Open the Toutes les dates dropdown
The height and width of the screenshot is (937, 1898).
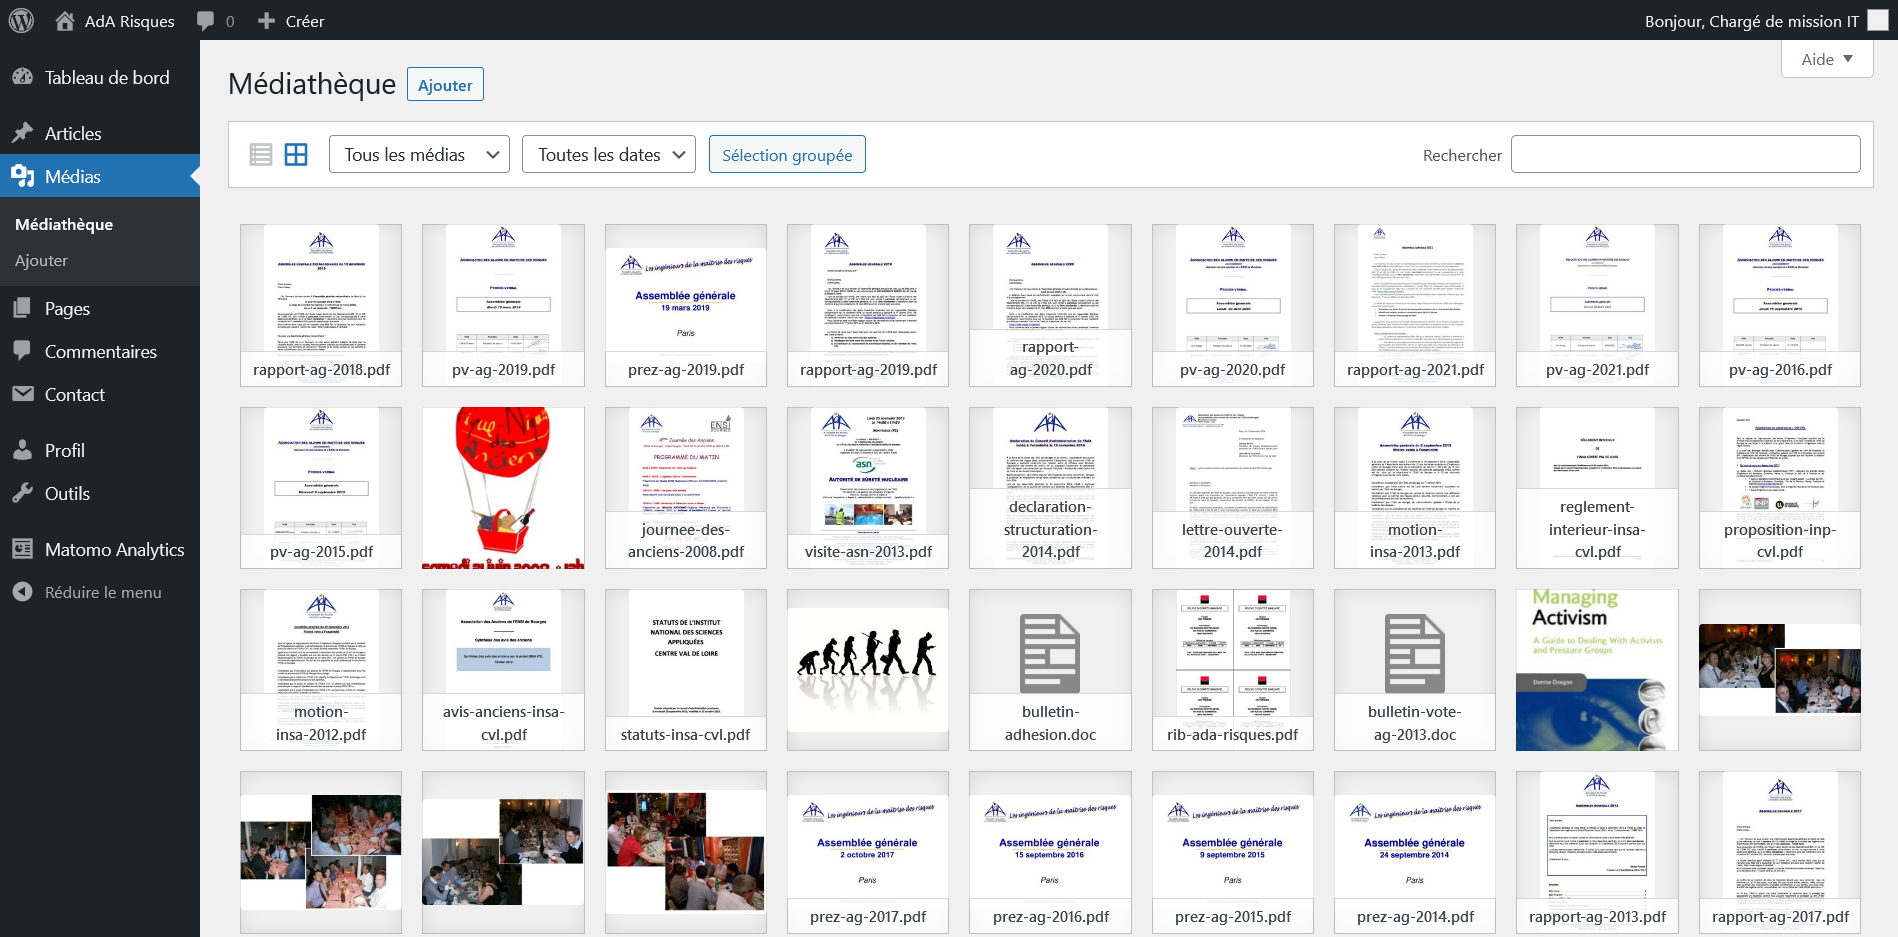pyautogui.click(x=608, y=154)
